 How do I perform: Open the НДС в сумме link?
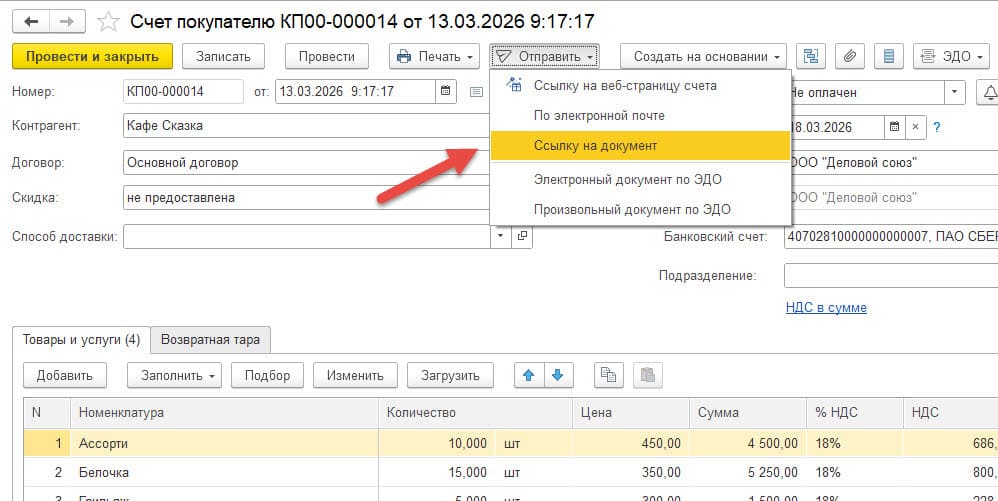click(826, 307)
